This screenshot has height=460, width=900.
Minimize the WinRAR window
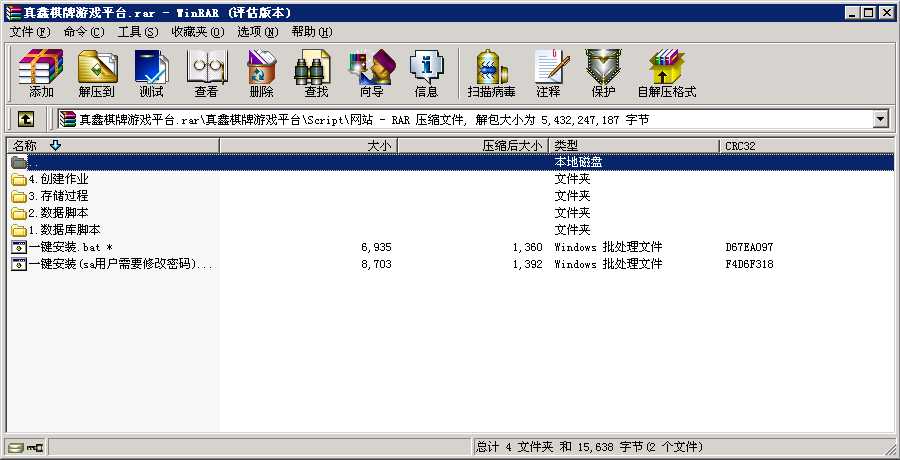854,12
